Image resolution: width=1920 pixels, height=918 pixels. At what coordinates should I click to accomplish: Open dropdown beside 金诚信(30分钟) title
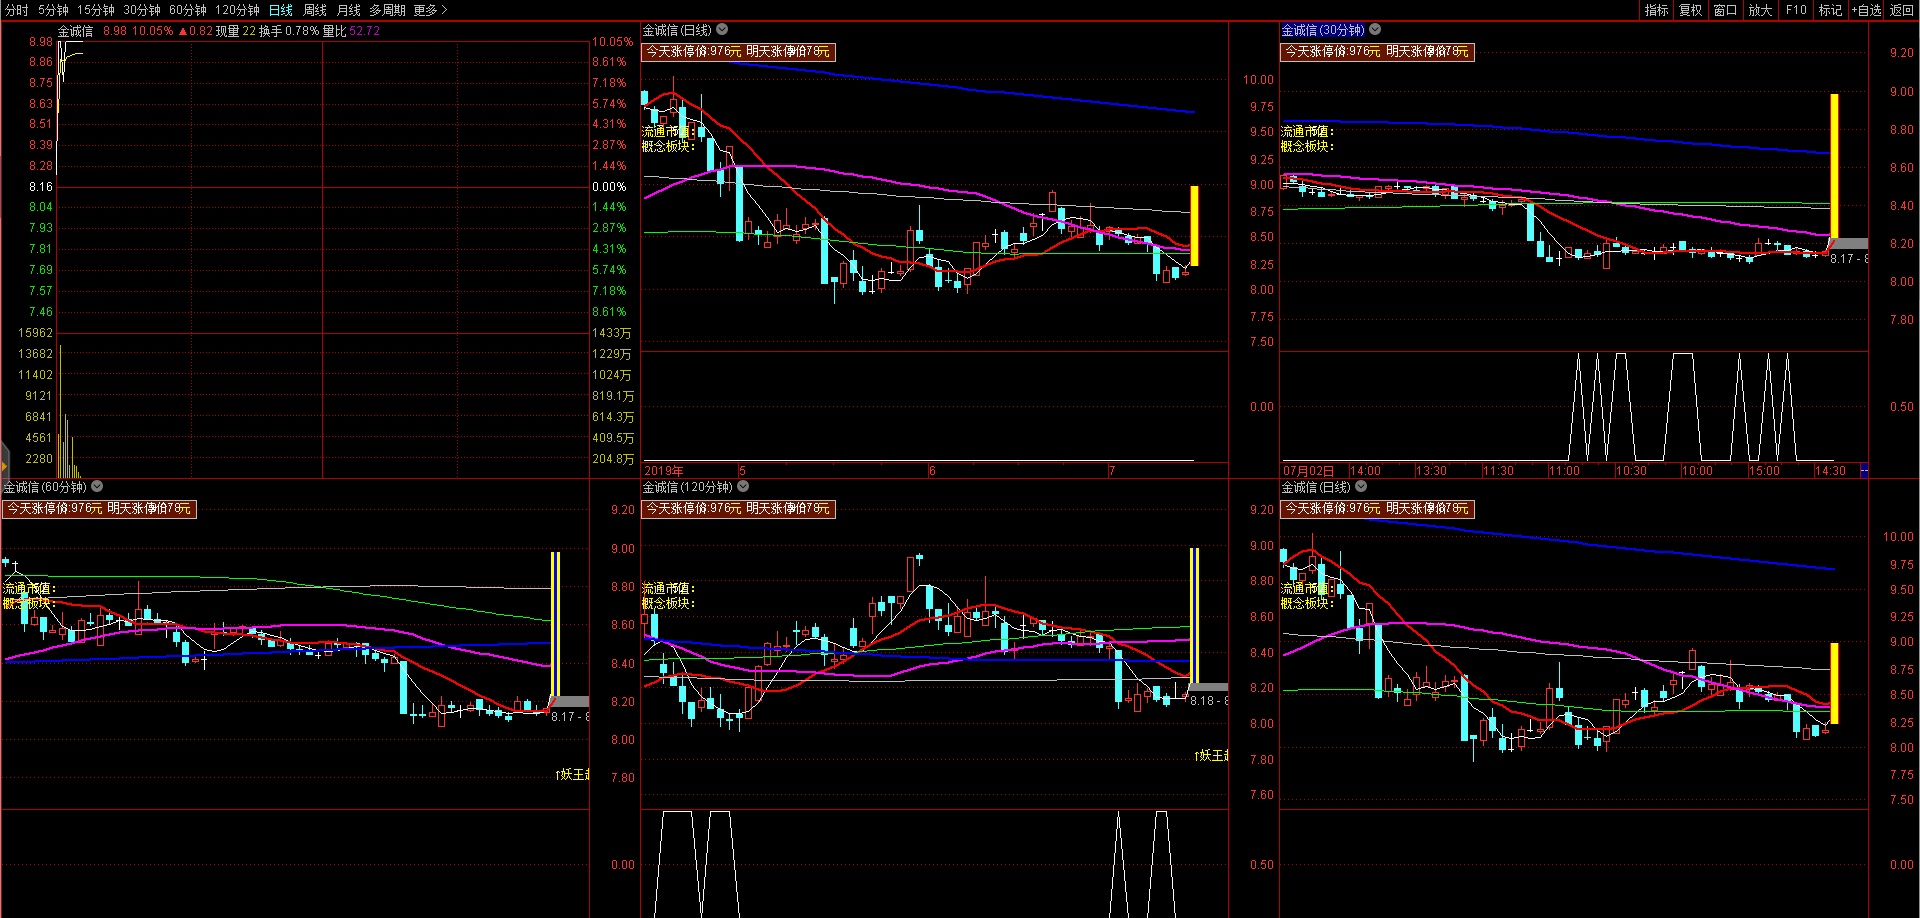click(x=1375, y=30)
